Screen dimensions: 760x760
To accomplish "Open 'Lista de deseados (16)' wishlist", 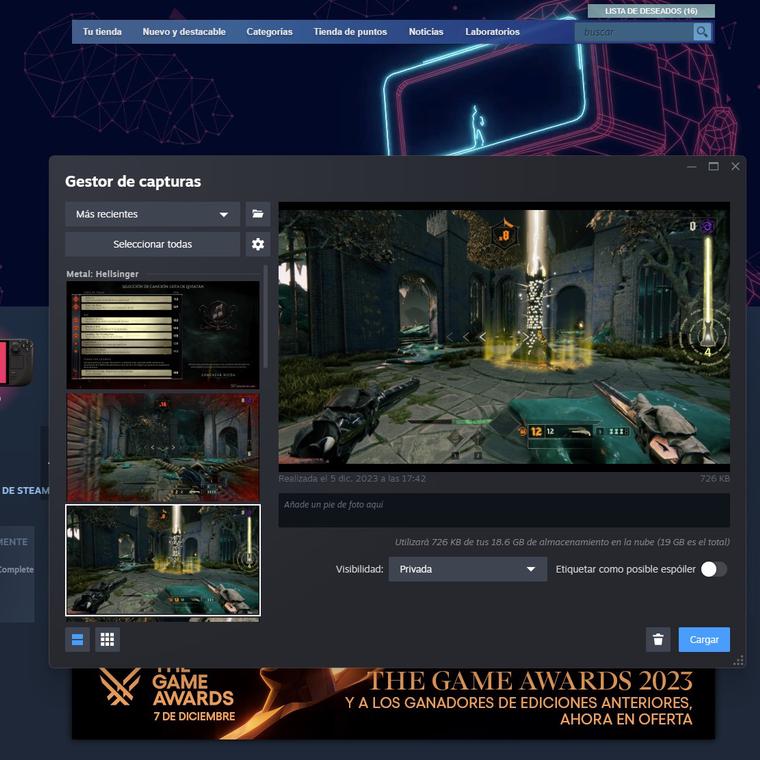I will pos(651,11).
